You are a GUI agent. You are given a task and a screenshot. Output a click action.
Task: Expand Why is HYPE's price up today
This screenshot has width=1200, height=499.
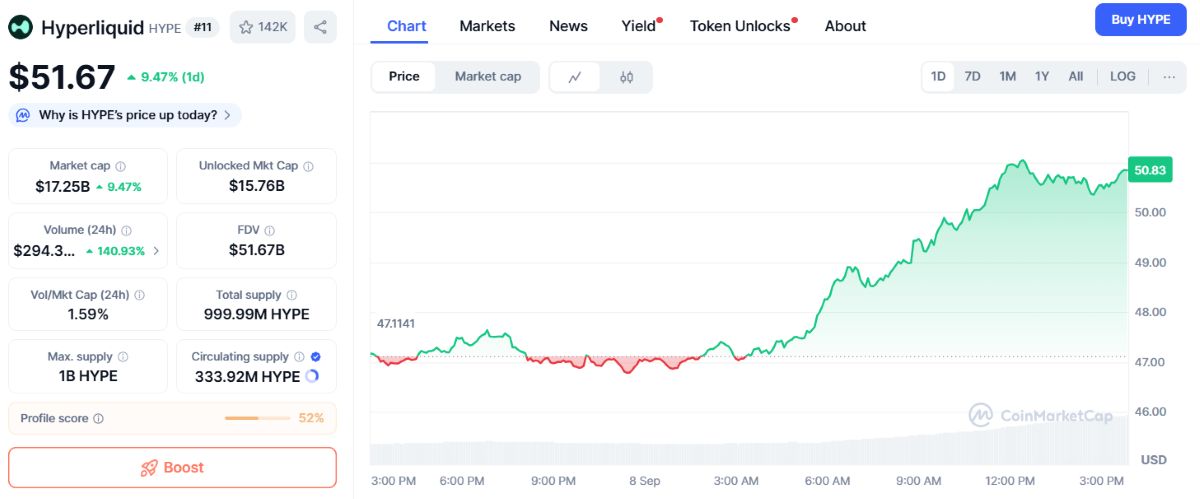coord(125,115)
